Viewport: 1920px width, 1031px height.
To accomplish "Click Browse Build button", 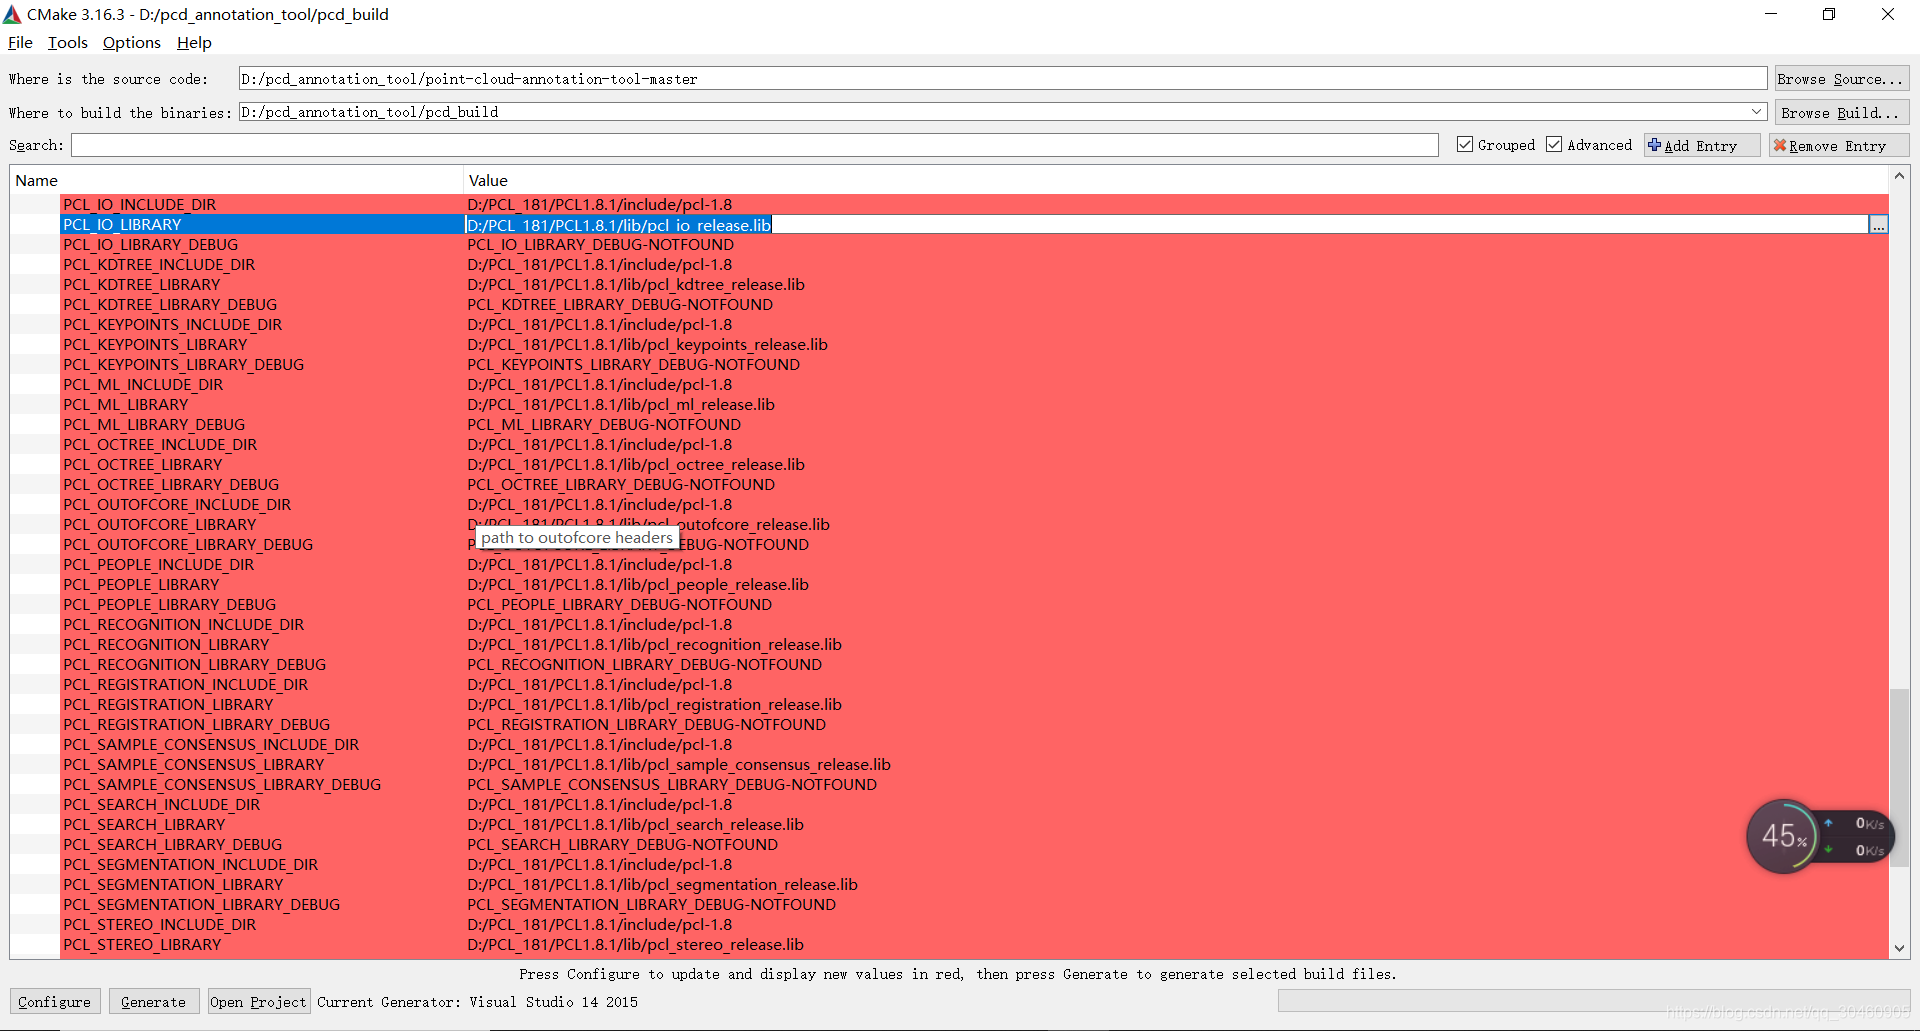I will coord(1841,113).
